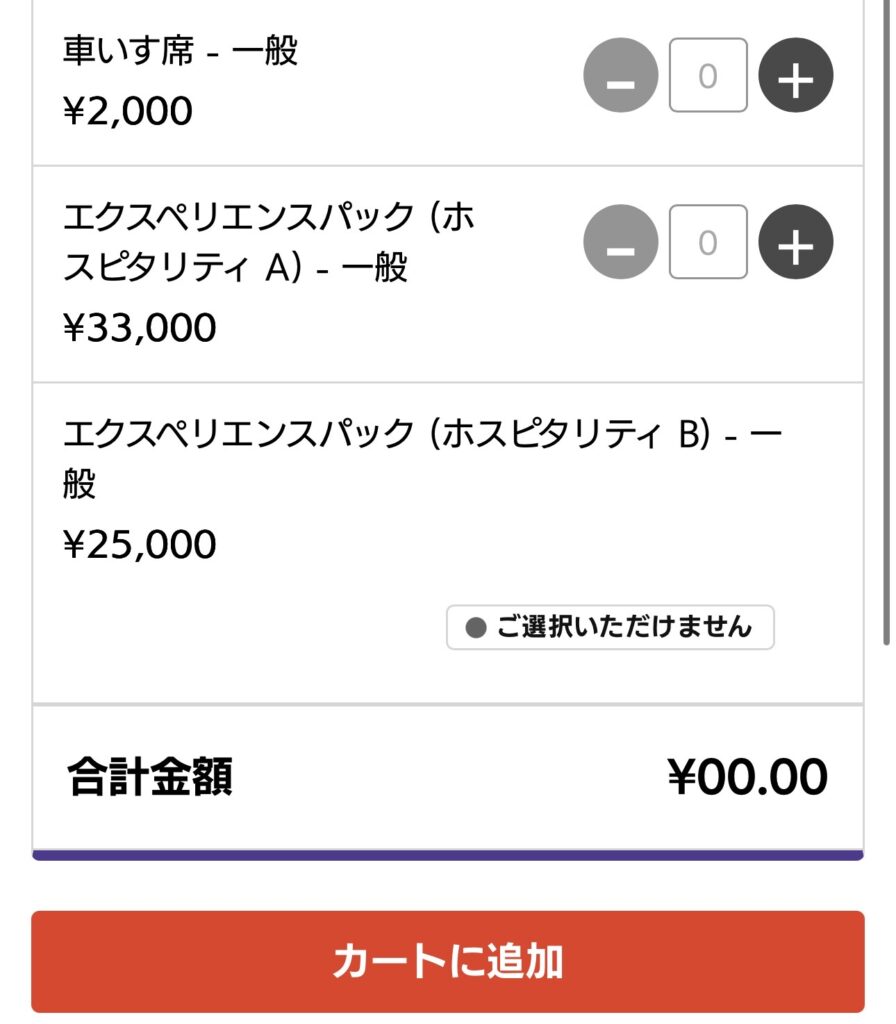Click plus button for Hospitality A pack

[795, 243]
